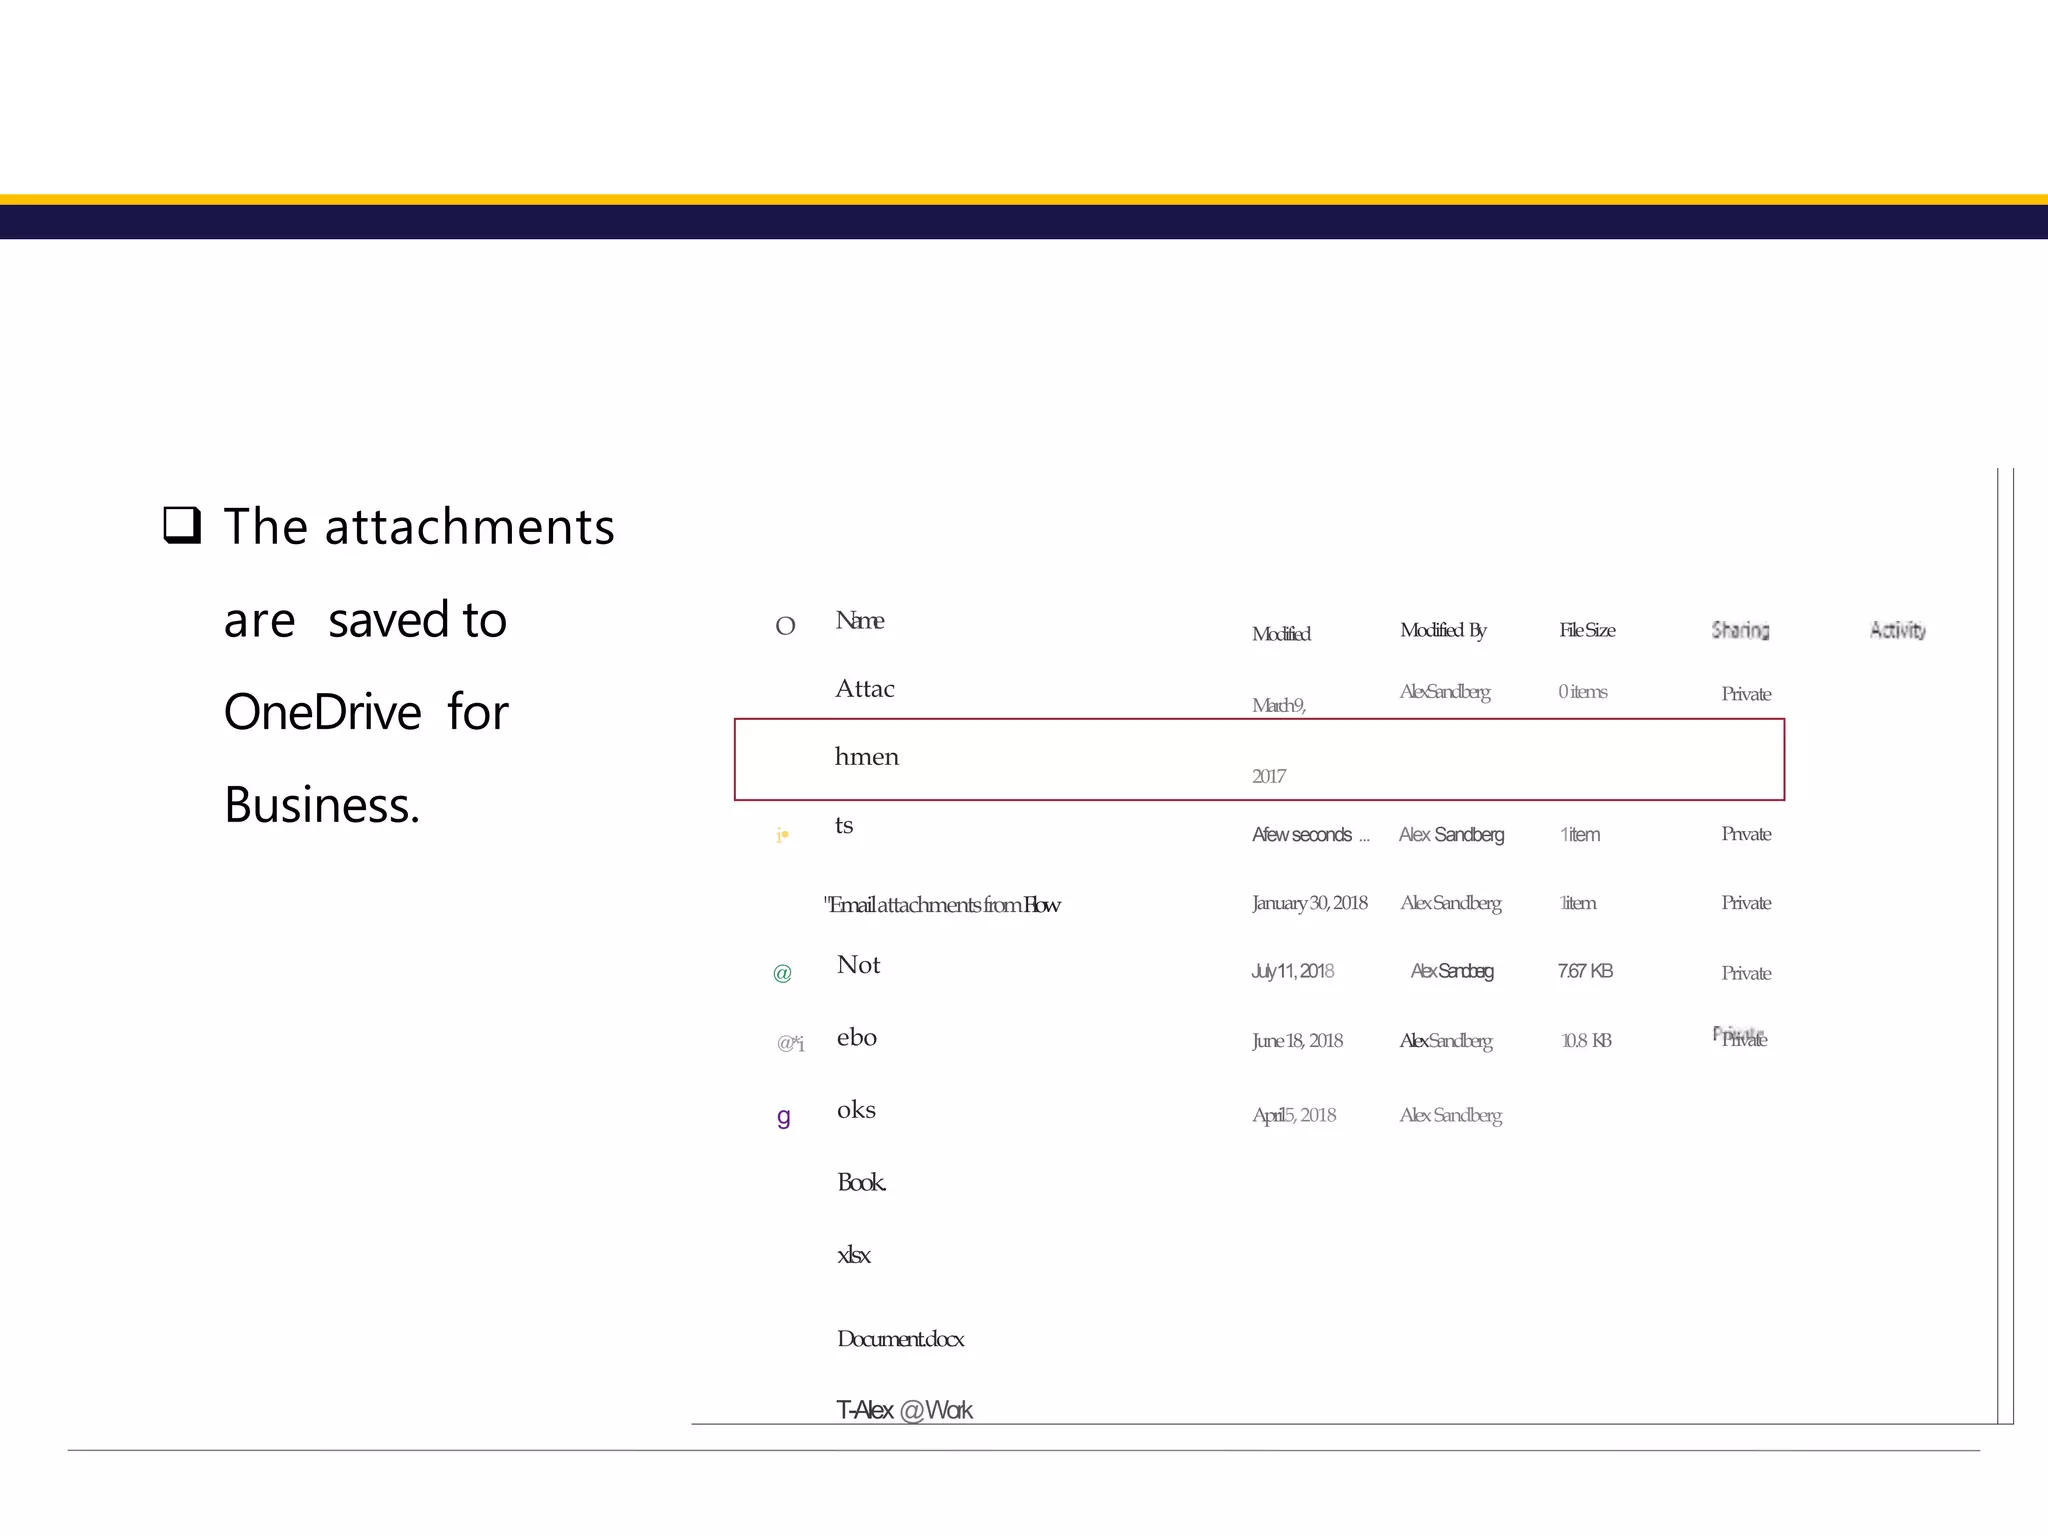Click the 'Not' file name
The width and height of the screenshot is (2048, 1536).
[x=859, y=965]
